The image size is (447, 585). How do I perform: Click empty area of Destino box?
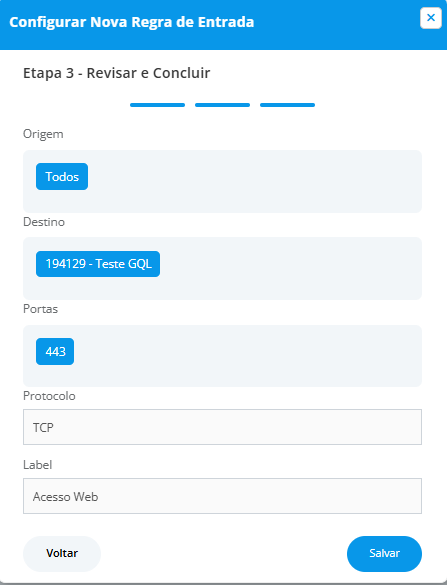[291, 269]
